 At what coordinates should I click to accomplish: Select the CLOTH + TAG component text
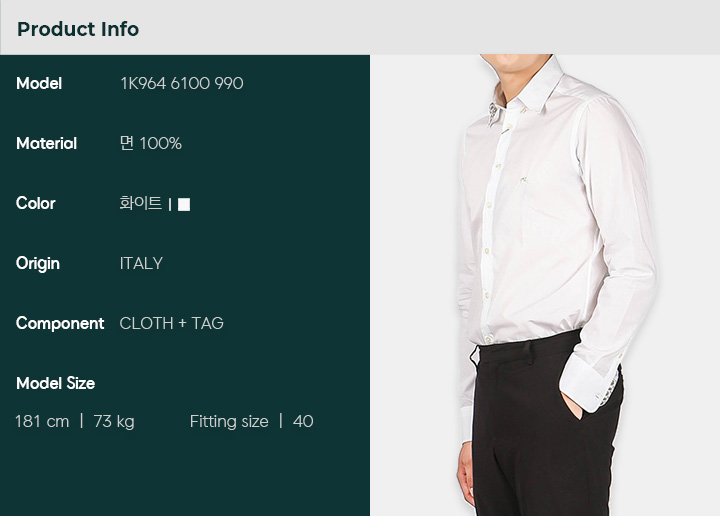tap(171, 323)
